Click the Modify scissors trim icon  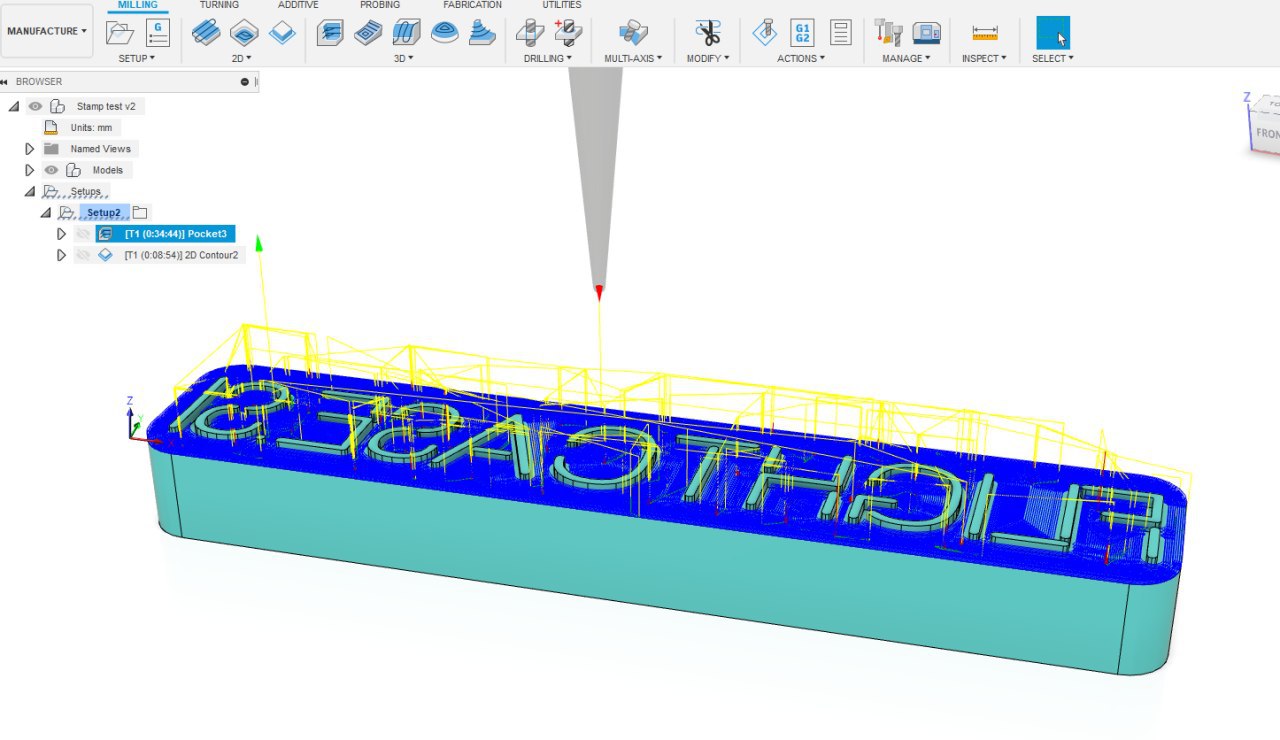(708, 33)
